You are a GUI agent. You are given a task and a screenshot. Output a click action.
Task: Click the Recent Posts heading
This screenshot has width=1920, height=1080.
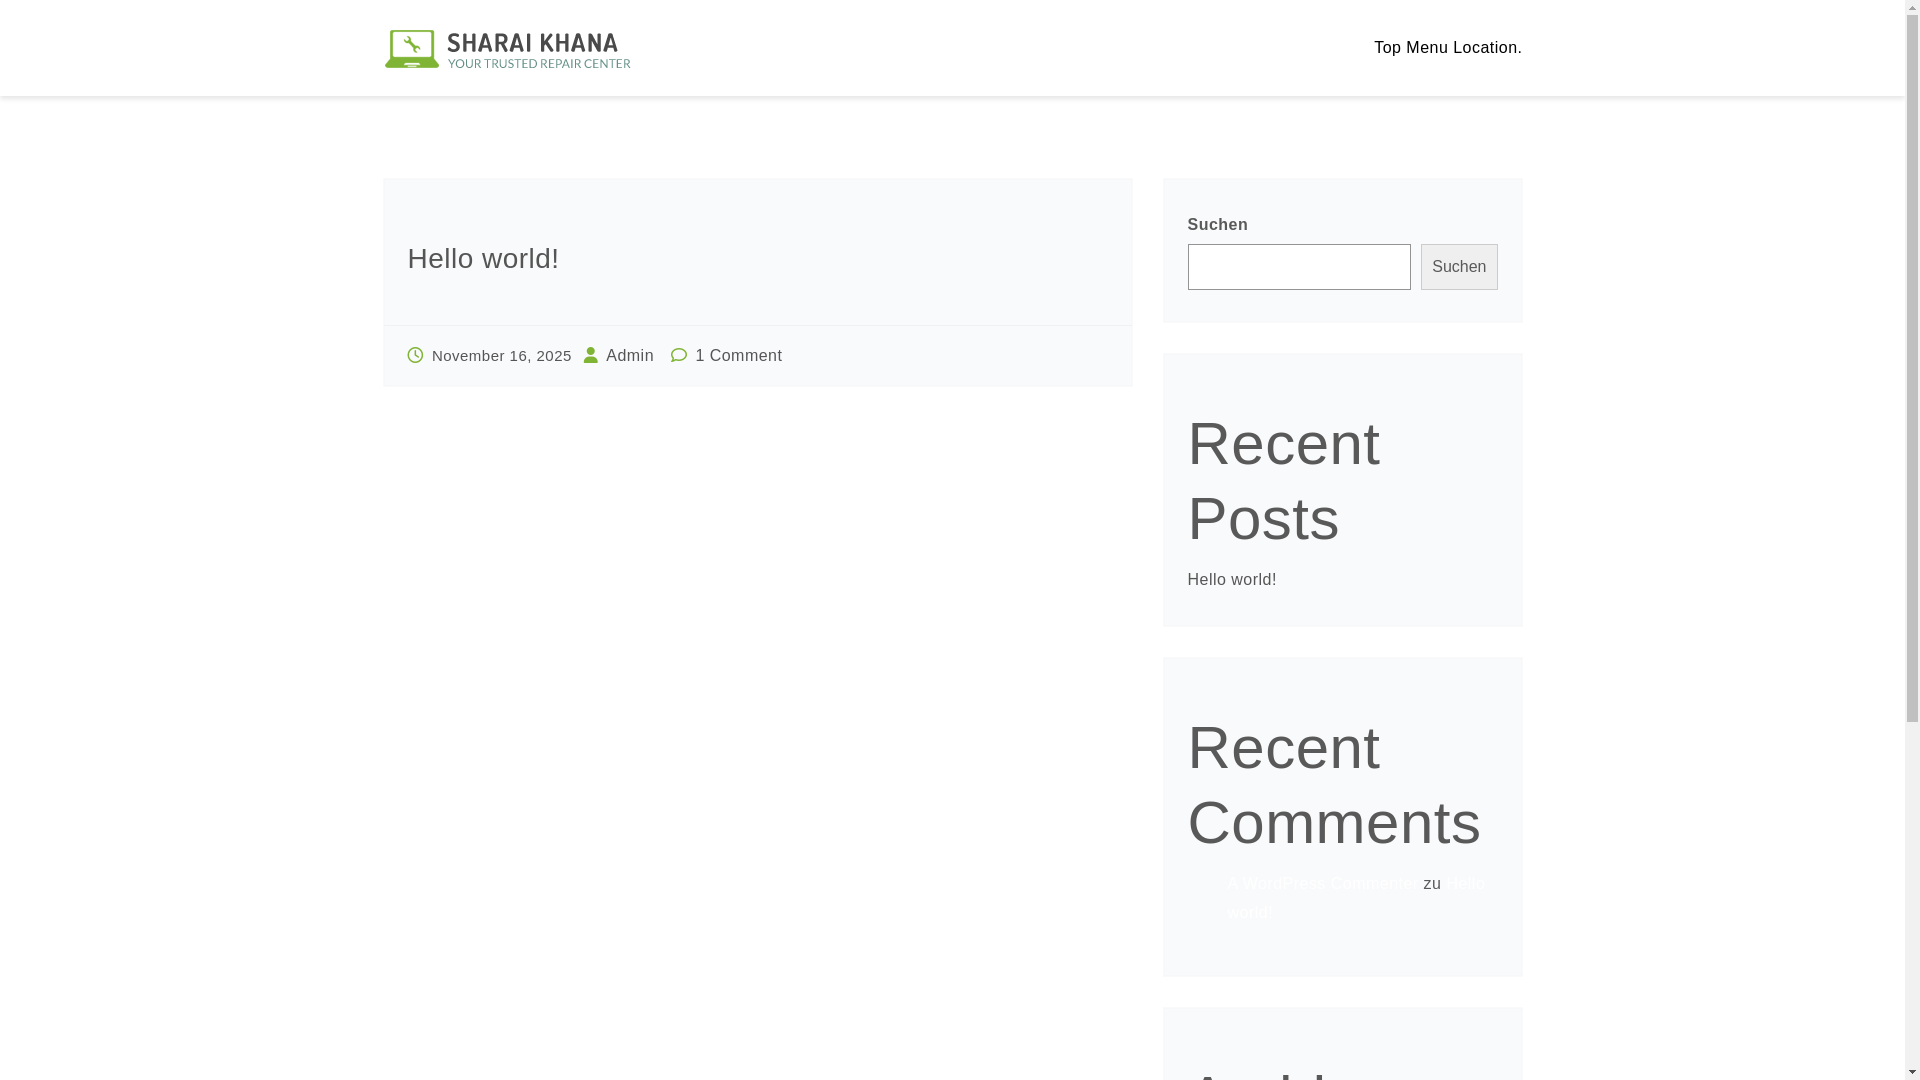click(1283, 481)
